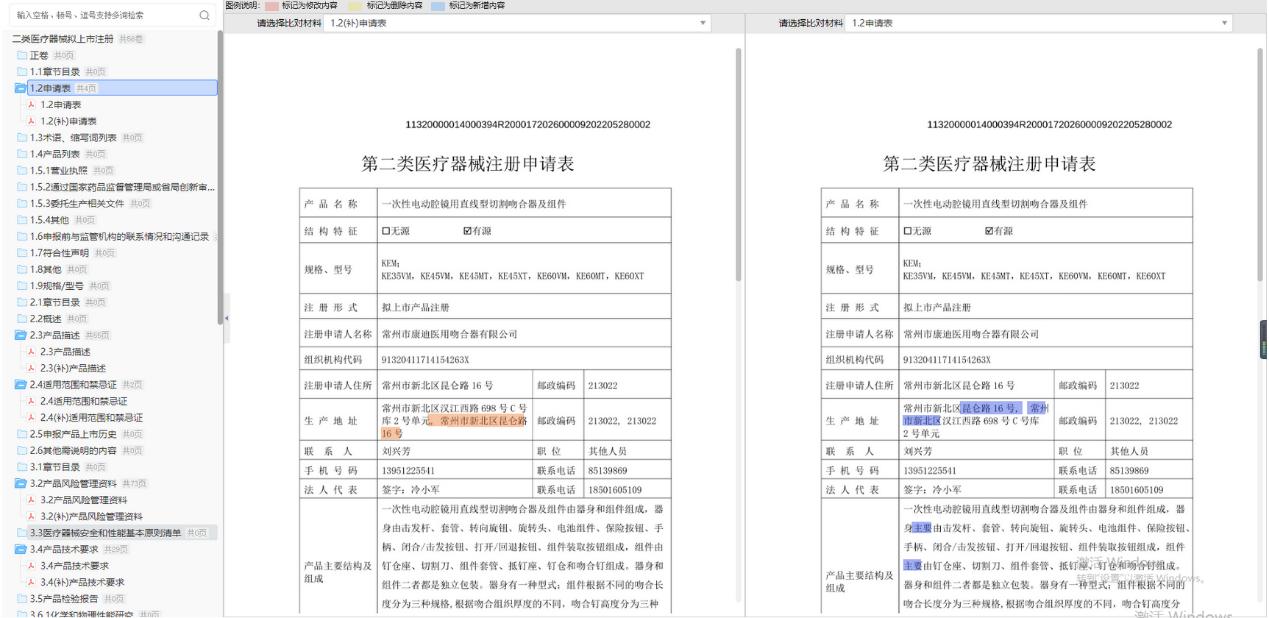
Task: Click the folder icon beside 1.8其他
Action: (x=22, y=269)
